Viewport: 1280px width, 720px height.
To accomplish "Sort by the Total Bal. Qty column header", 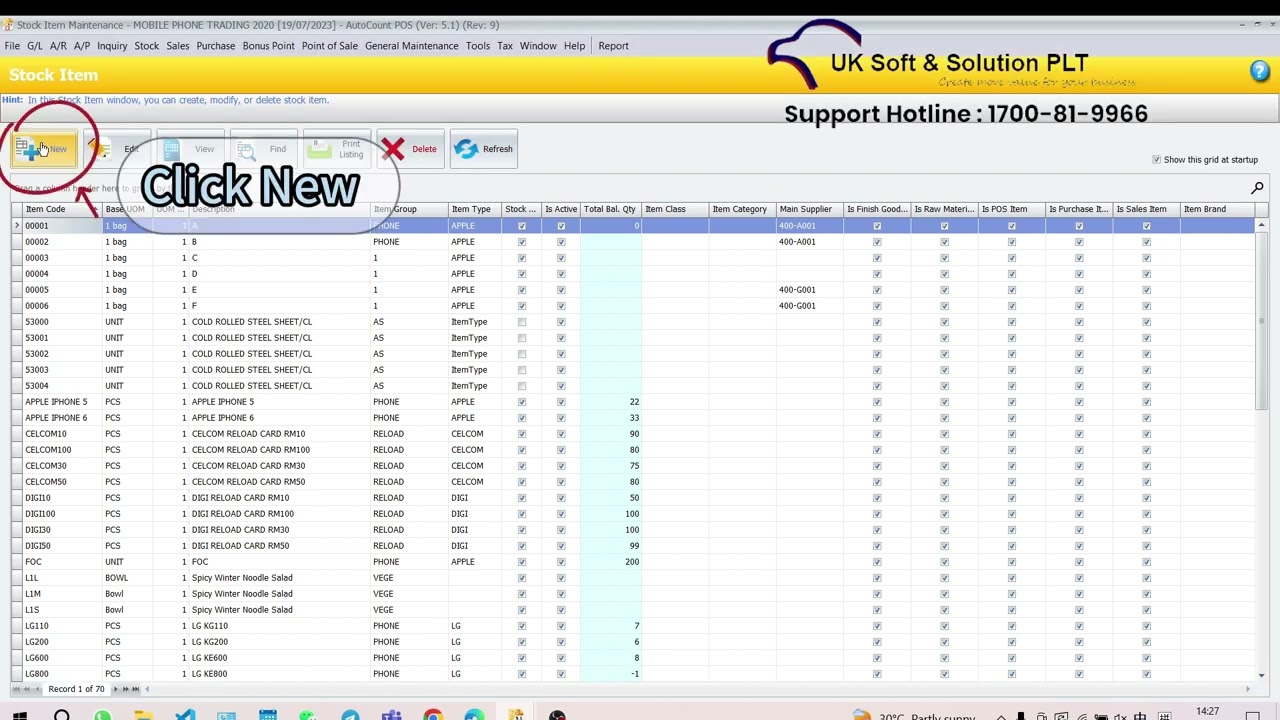I will pos(611,209).
